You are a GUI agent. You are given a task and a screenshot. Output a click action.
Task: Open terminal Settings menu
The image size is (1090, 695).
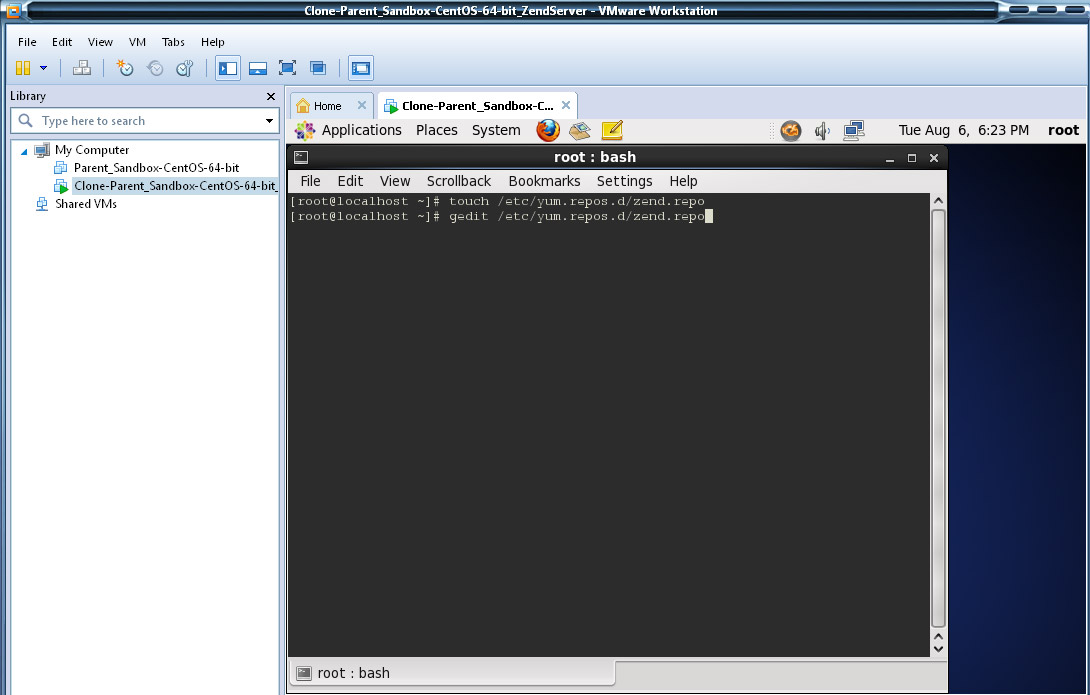click(x=624, y=181)
